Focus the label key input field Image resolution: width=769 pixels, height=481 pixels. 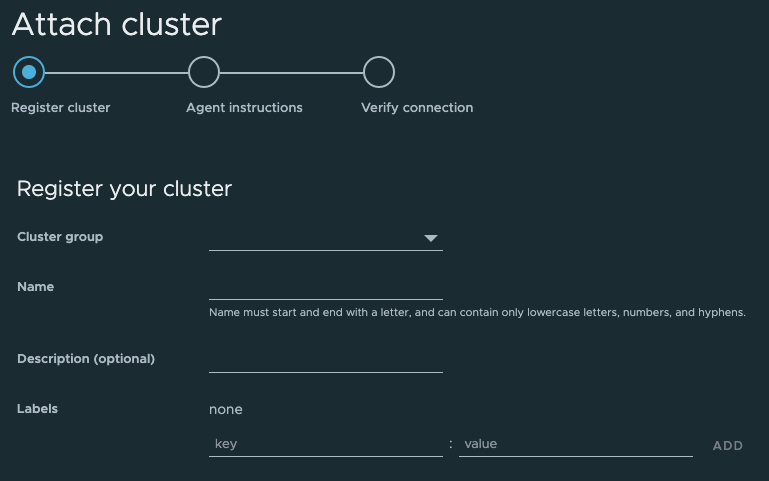pyautogui.click(x=325, y=444)
